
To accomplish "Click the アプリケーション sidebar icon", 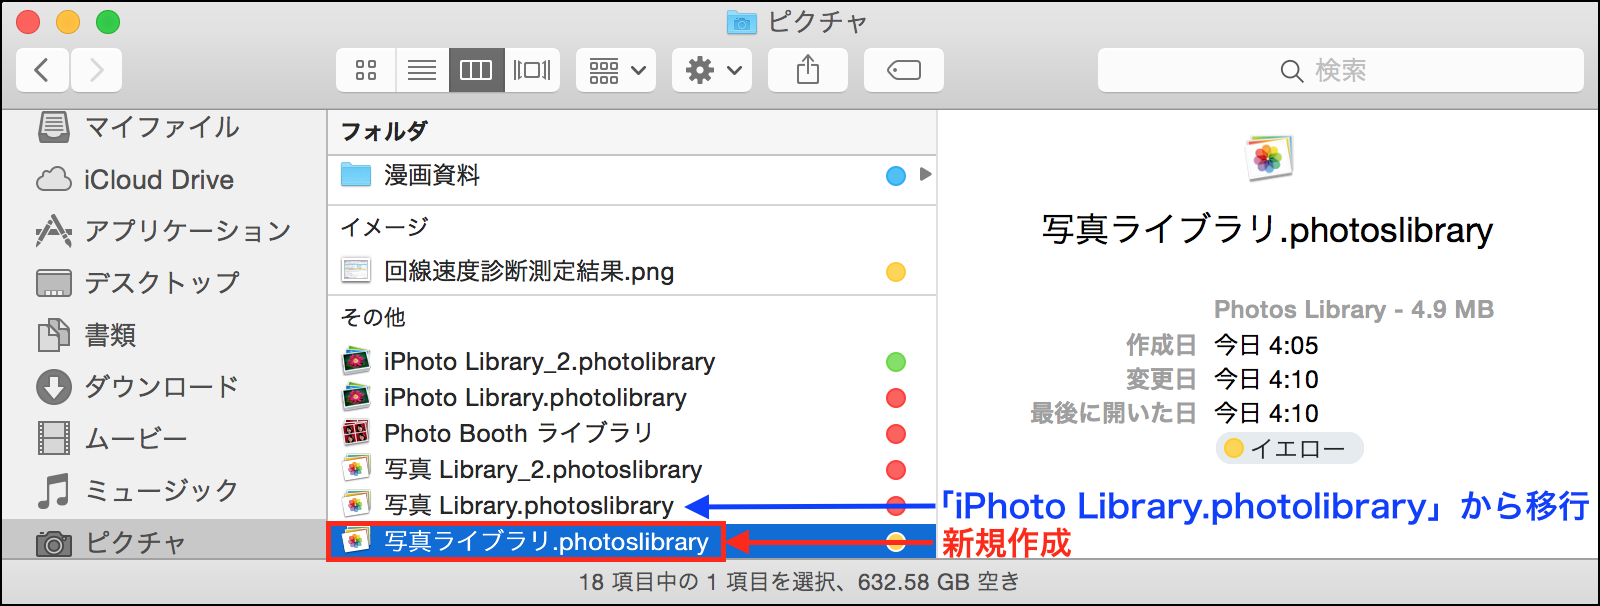I will coord(54,231).
